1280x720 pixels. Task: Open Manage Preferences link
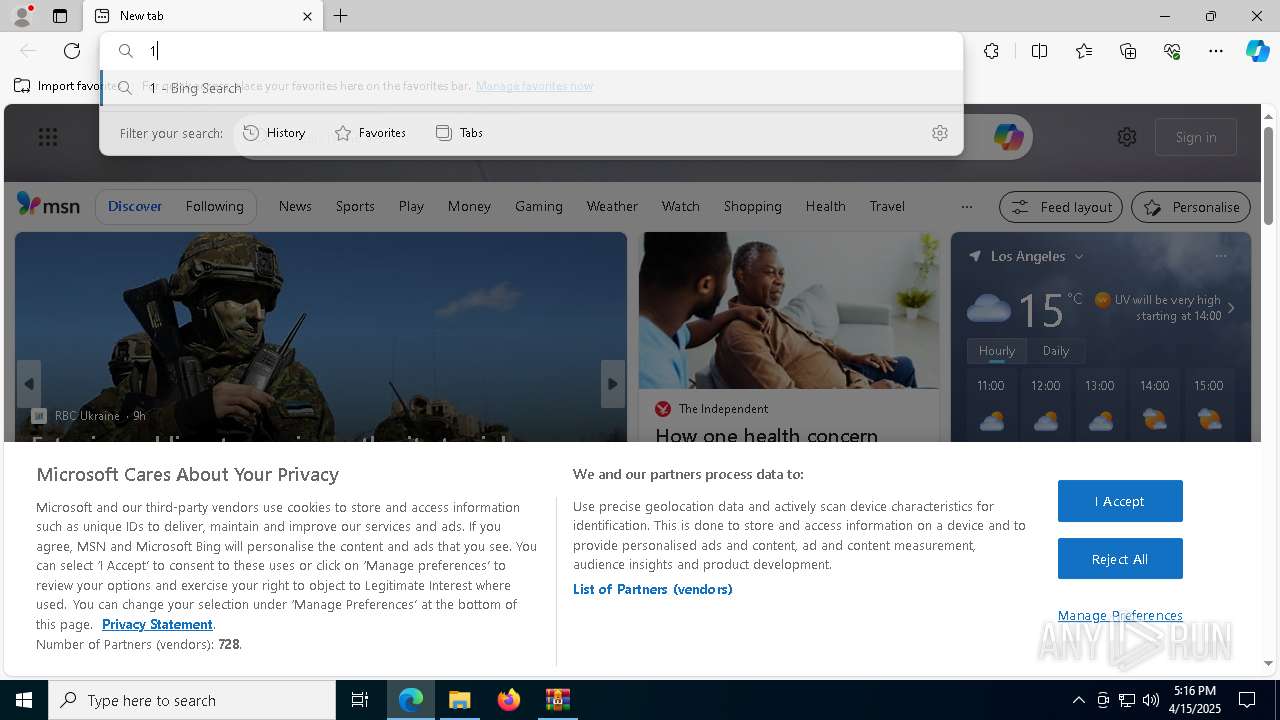click(1120, 615)
